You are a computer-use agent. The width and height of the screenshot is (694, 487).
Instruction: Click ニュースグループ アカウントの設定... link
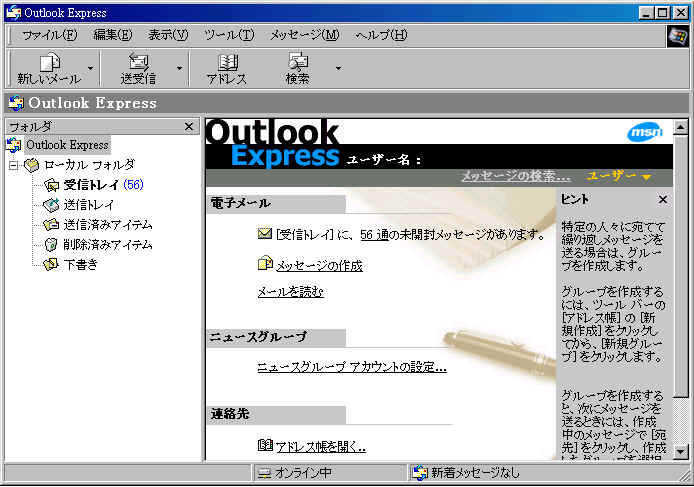(352, 367)
